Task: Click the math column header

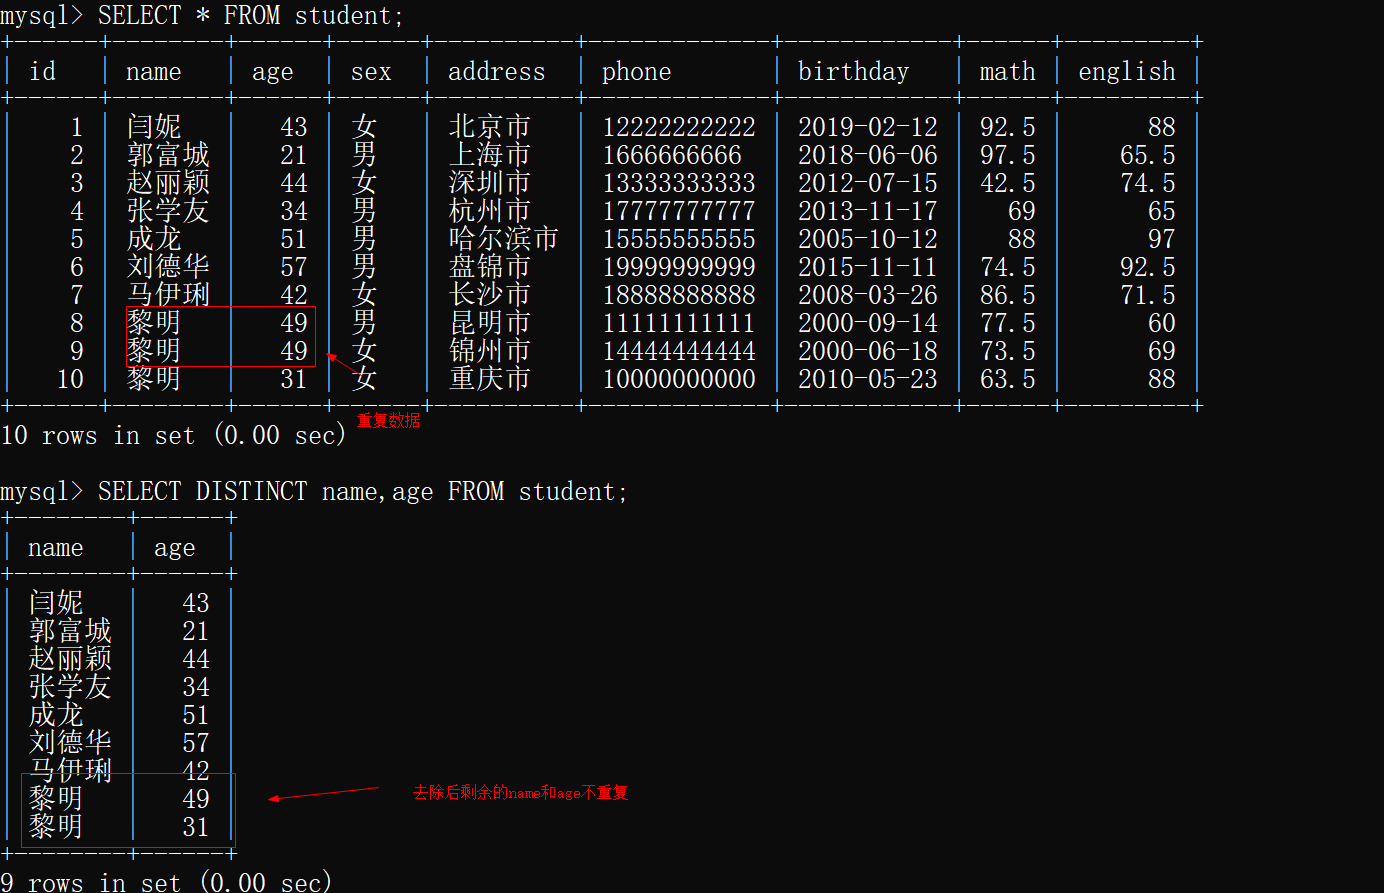Action: (1007, 72)
